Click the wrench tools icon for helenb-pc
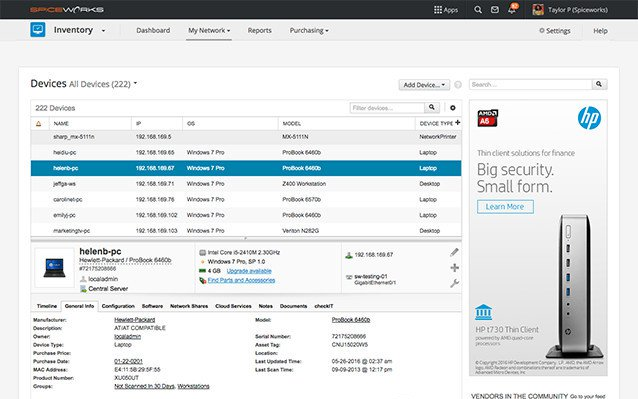The height and width of the screenshot is (399, 640). [454, 283]
